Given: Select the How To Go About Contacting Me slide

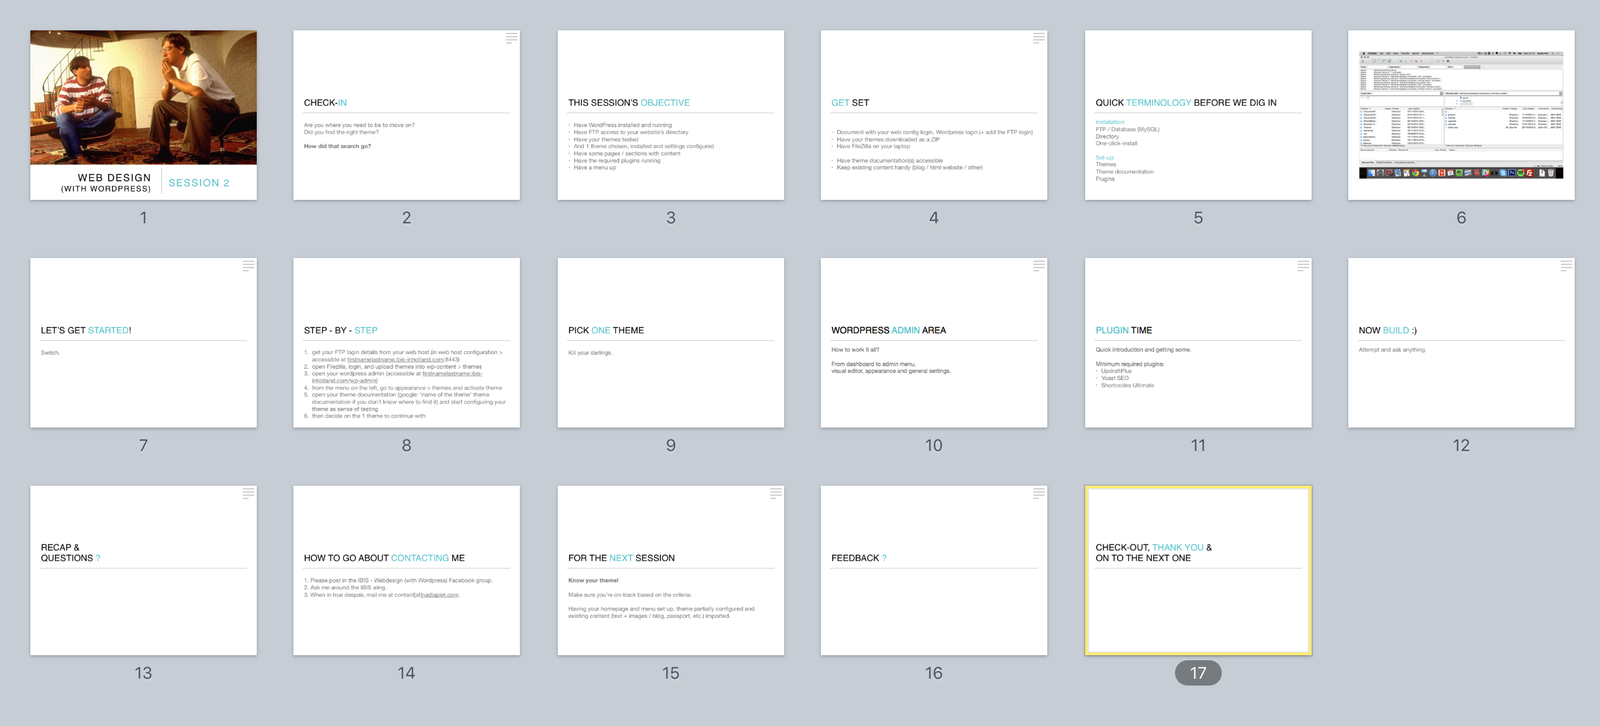Looking at the screenshot, I should click(406, 571).
